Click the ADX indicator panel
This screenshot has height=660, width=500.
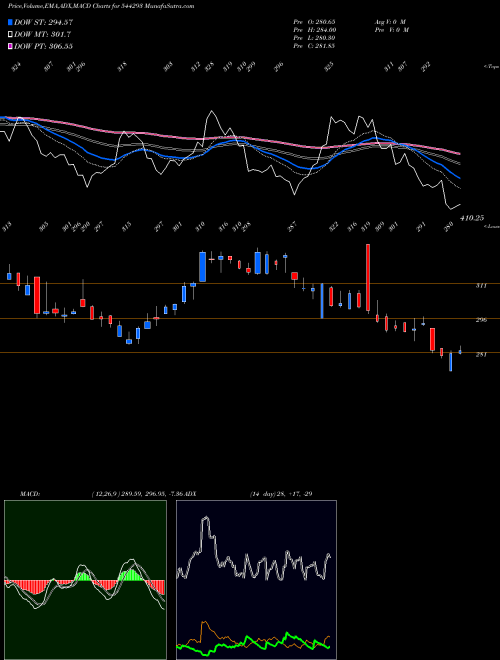point(256,580)
